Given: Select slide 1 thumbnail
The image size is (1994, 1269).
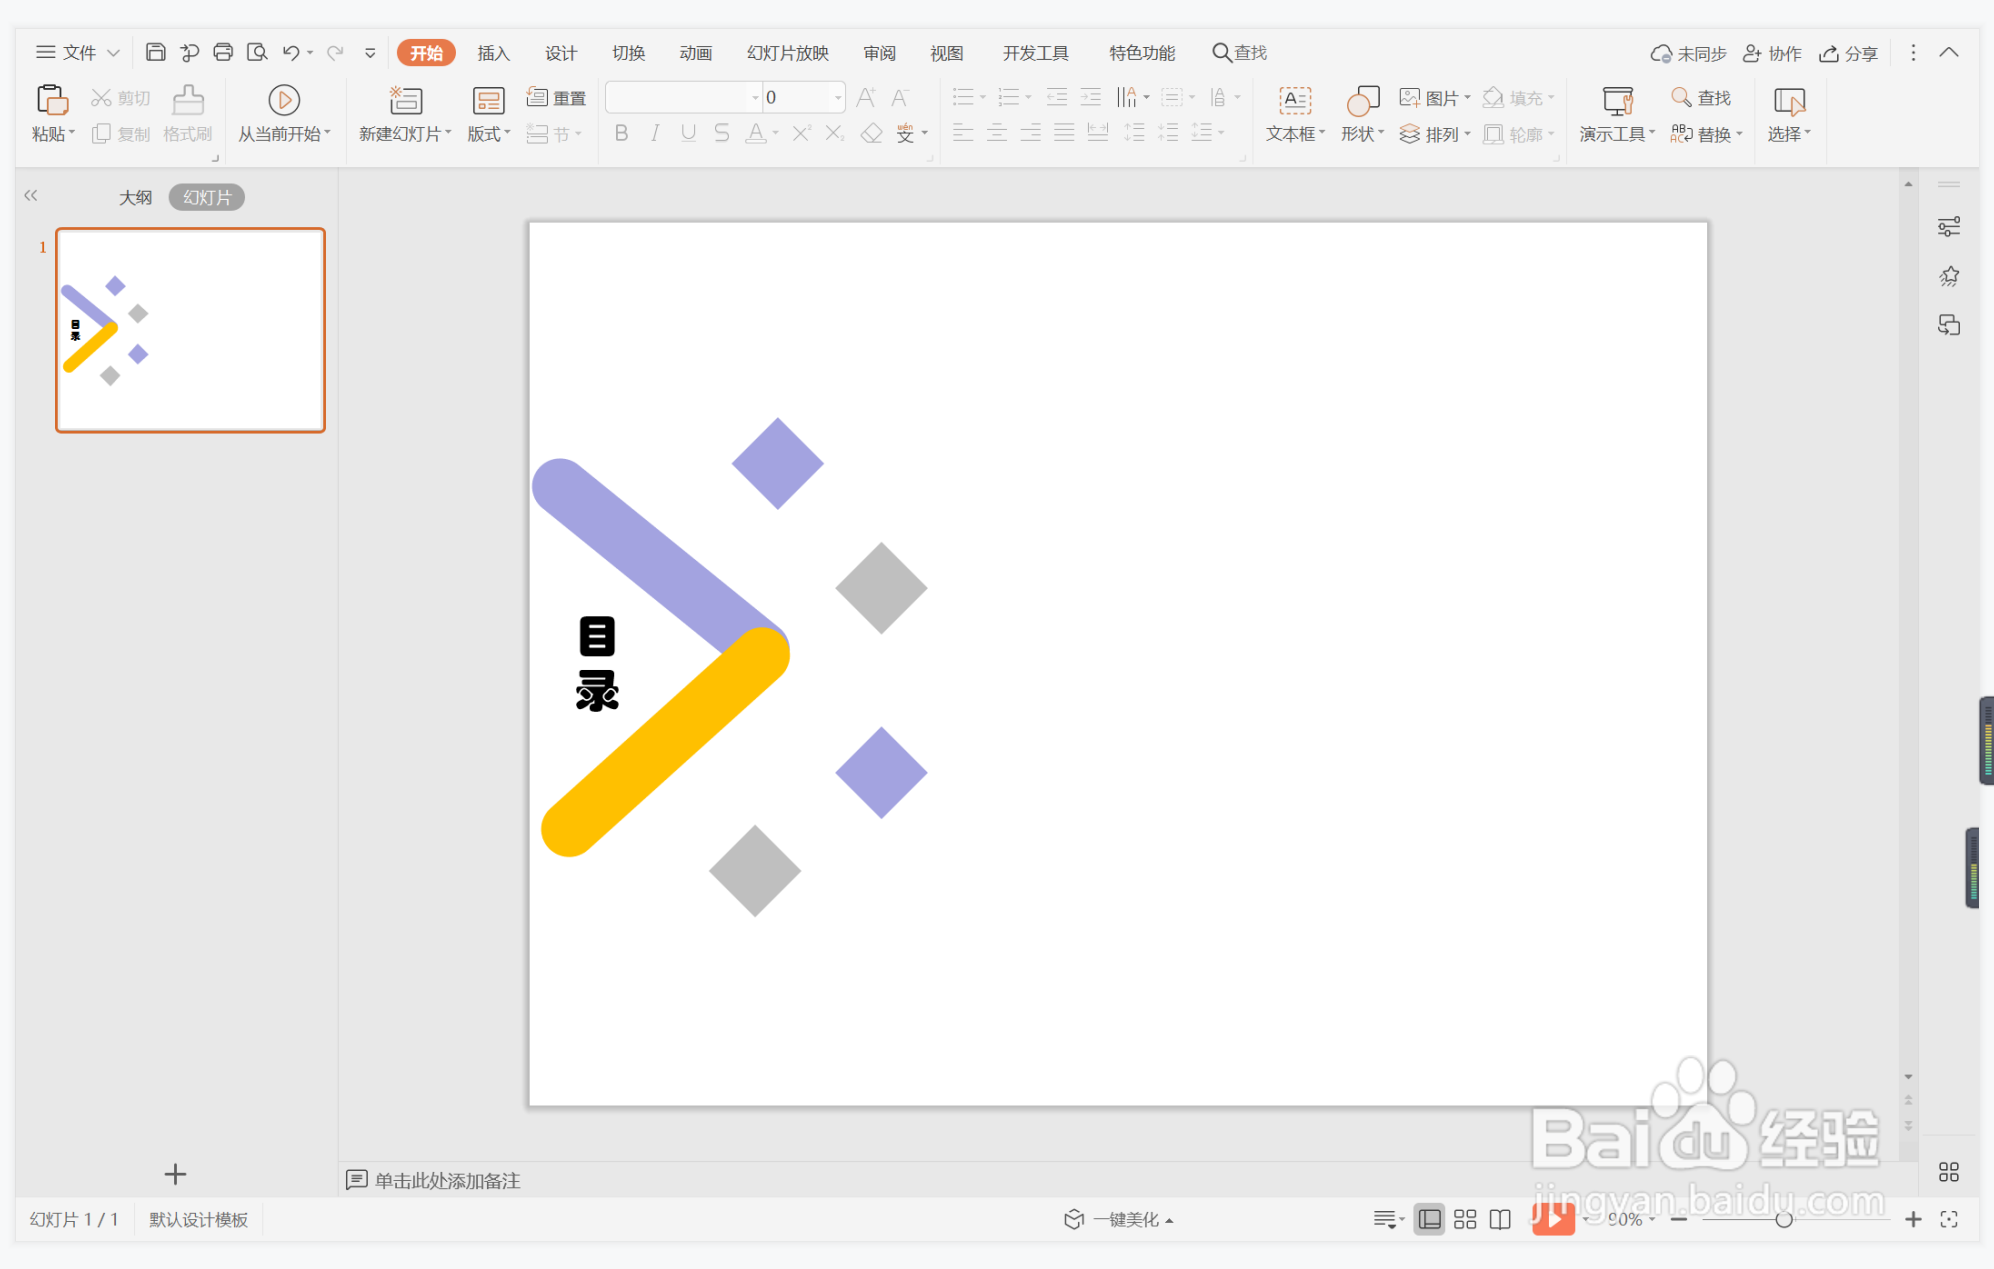Looking at the screenshot, I should click(x=190, y=330).
